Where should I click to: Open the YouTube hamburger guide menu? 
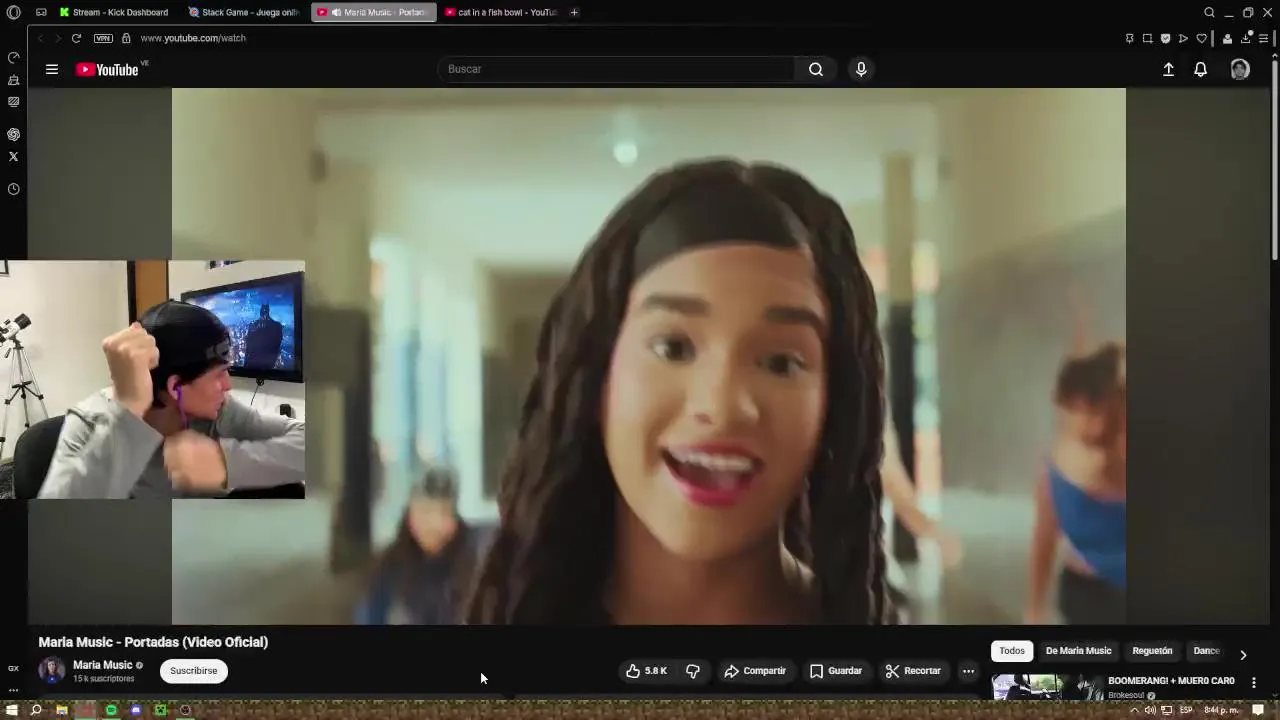[x=52, y=69]
